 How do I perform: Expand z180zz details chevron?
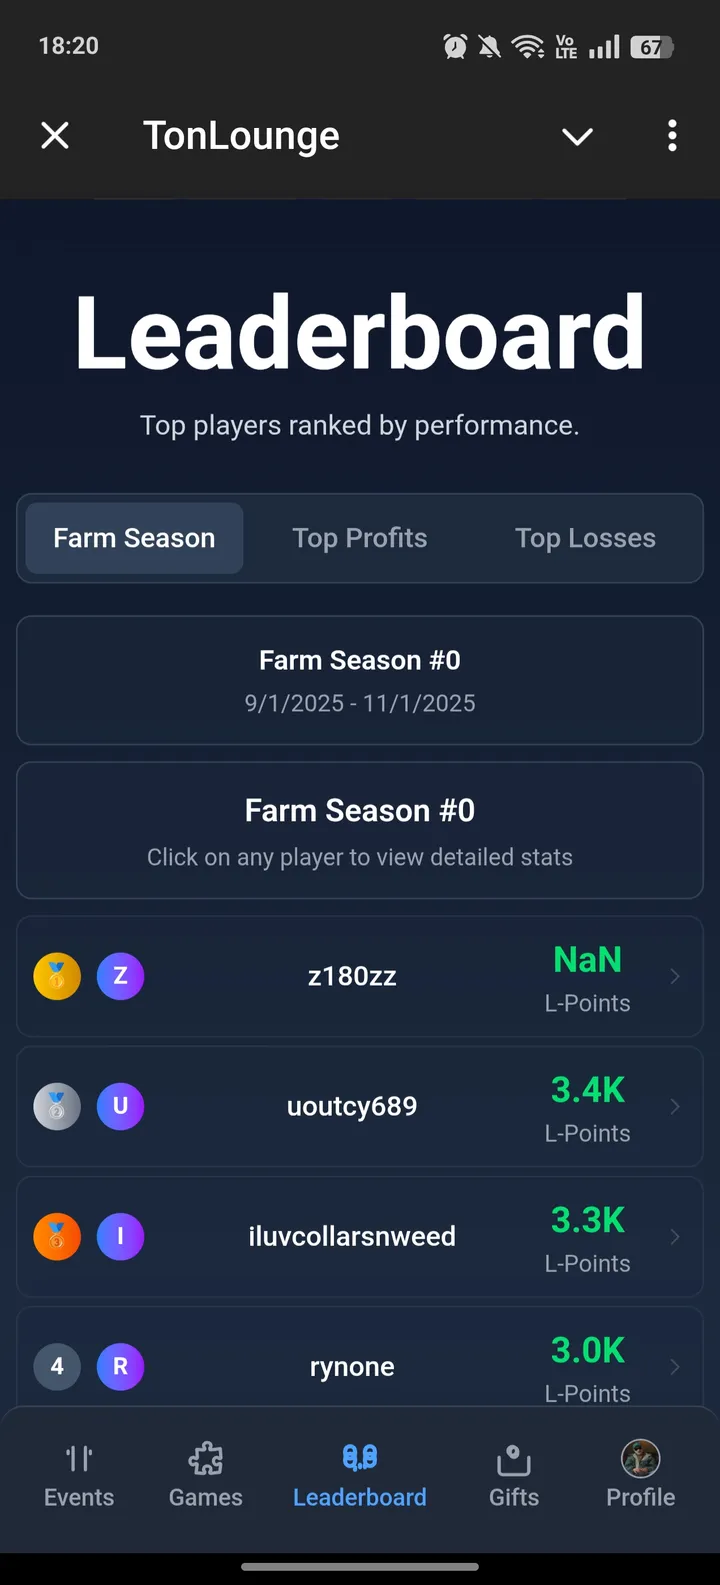pyautogui.click(x=675, y=977)
